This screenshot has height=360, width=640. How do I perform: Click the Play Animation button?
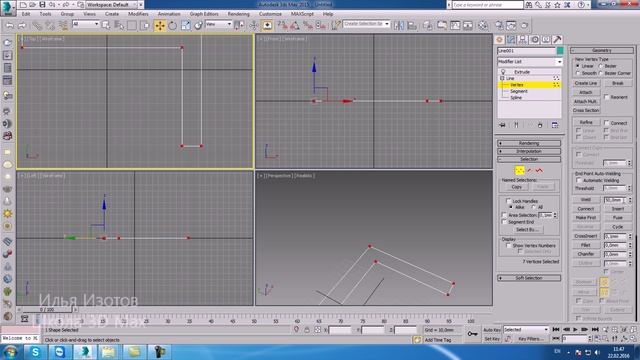[575, 329]
